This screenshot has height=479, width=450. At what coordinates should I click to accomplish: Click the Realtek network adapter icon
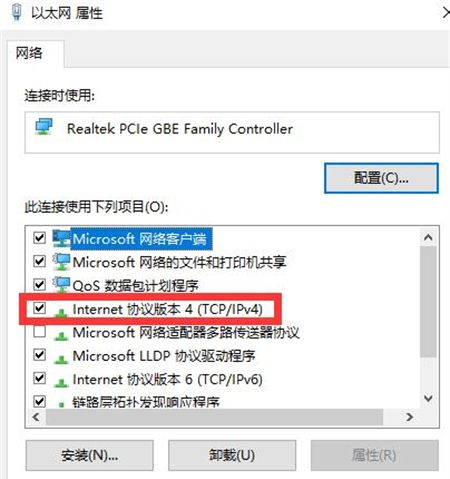(x=44, y=127)
